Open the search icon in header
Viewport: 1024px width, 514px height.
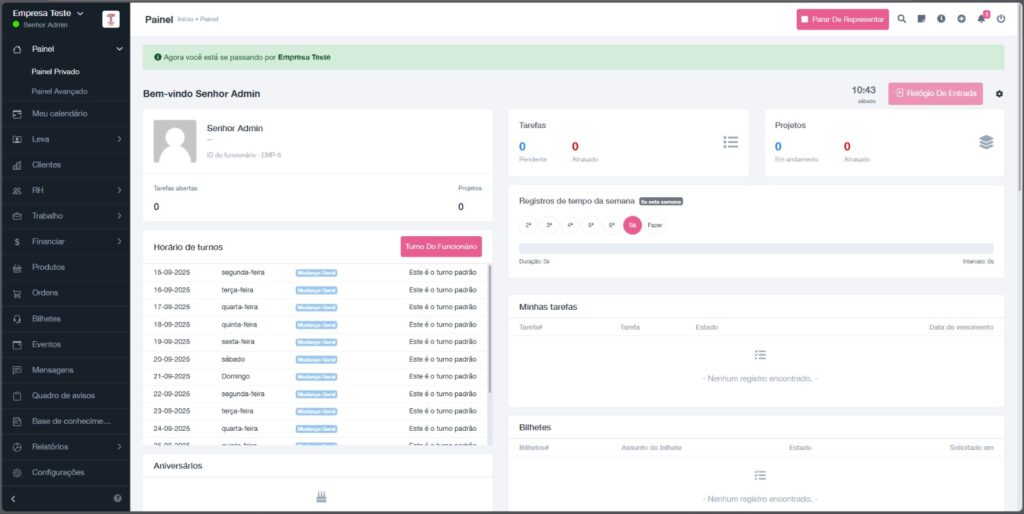coord(901,19)
